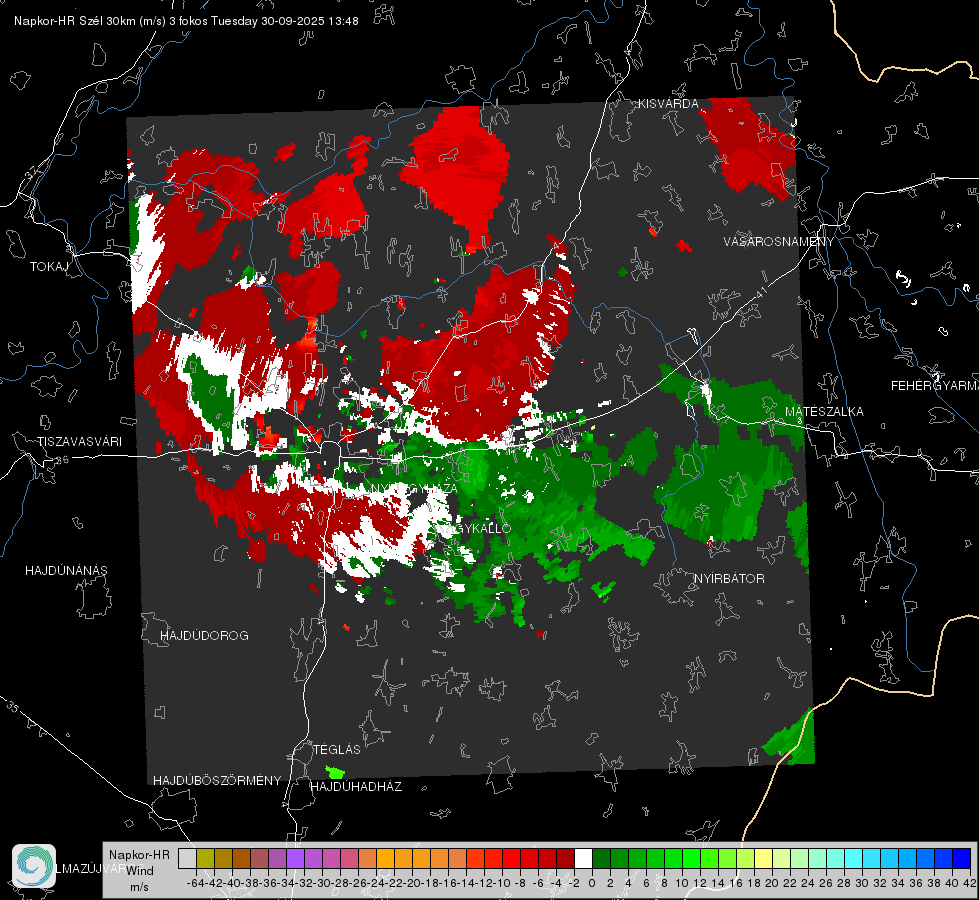Select the yellow swatch in the wind legend
The height and width of the screenshot is (900, 979).
tap(764, 858)
